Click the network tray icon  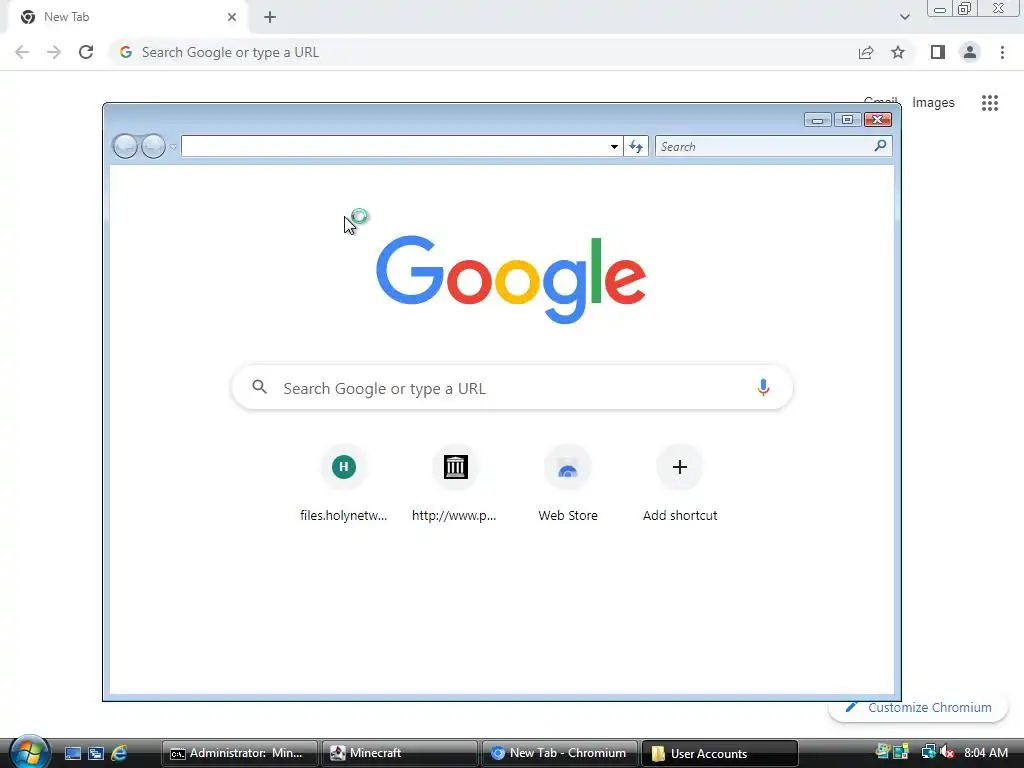coord(927,752)
